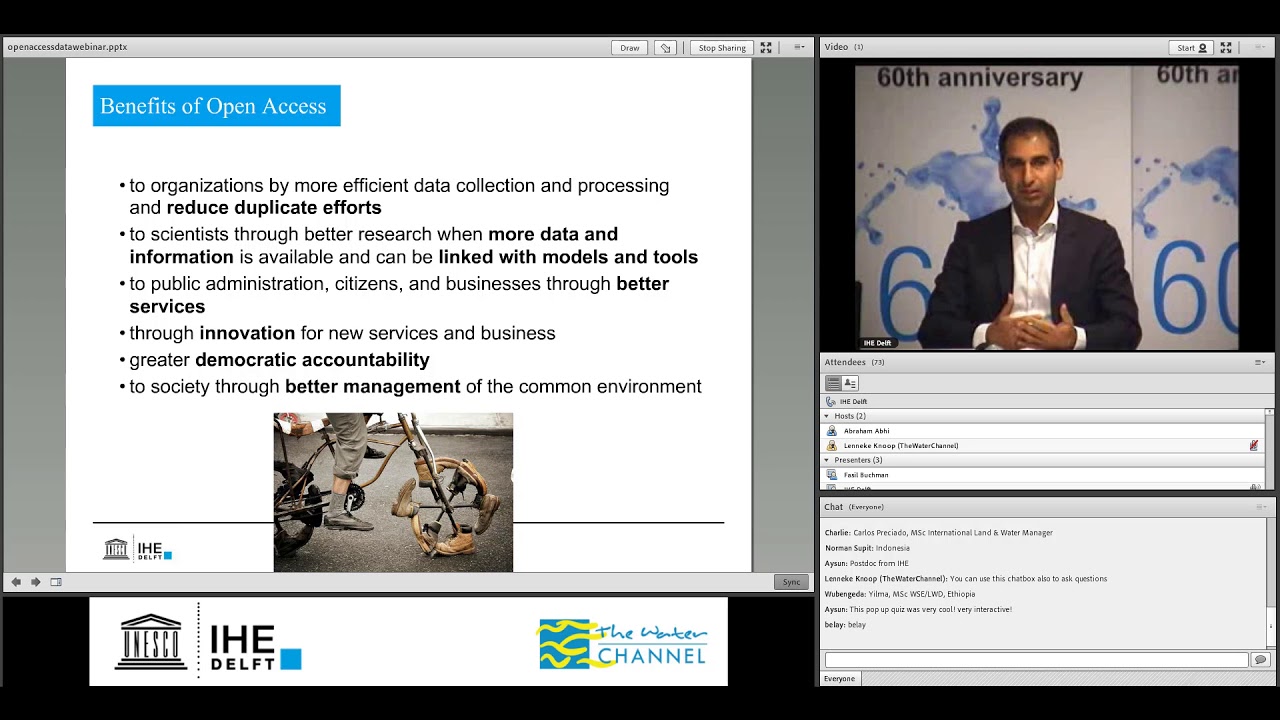Viewport: 1280px width, 720px height.
Task: Click the muted microphone icon for Lenneke Knoop
Action: 1254,446
